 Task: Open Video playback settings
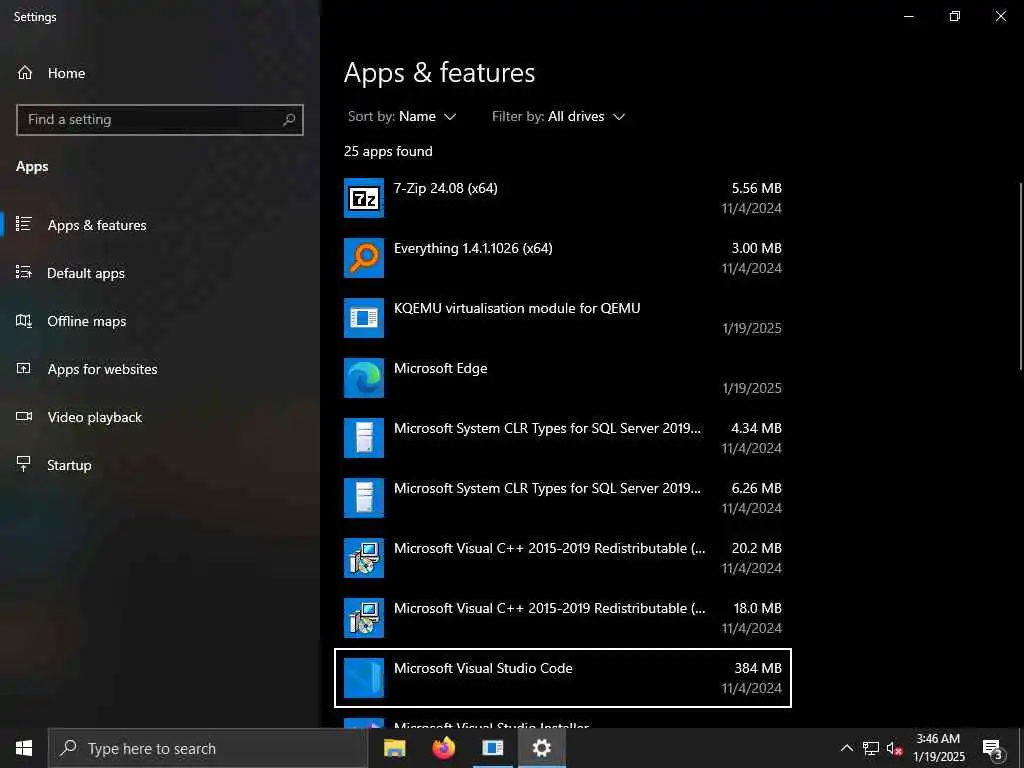click(160, 417)
